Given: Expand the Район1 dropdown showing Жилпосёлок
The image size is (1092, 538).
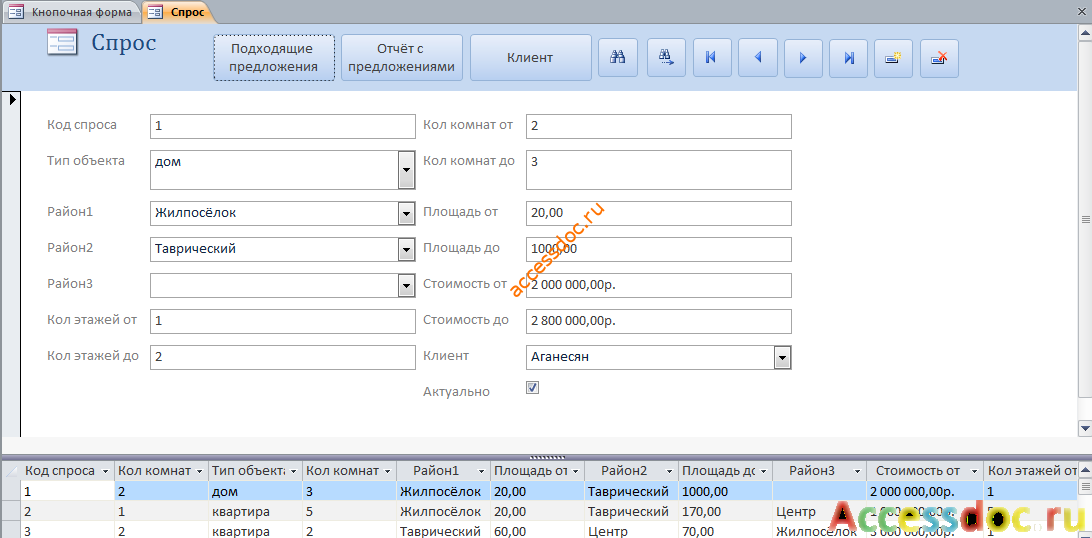Looking at the screenshot, I should [x=407, y=214].
